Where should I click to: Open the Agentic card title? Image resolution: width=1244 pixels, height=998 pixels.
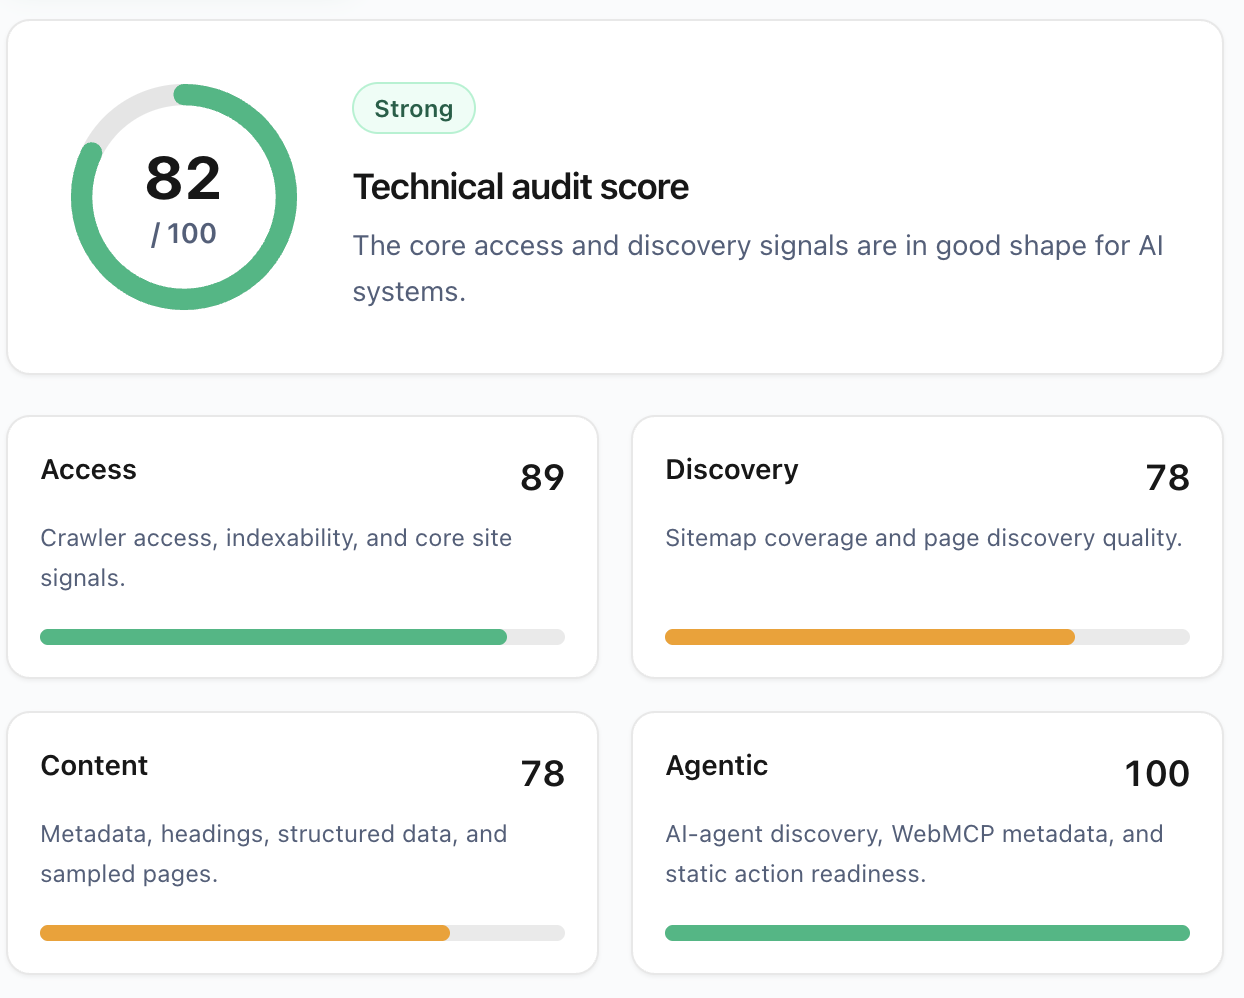pyautogui.click(x=717, y=766)
